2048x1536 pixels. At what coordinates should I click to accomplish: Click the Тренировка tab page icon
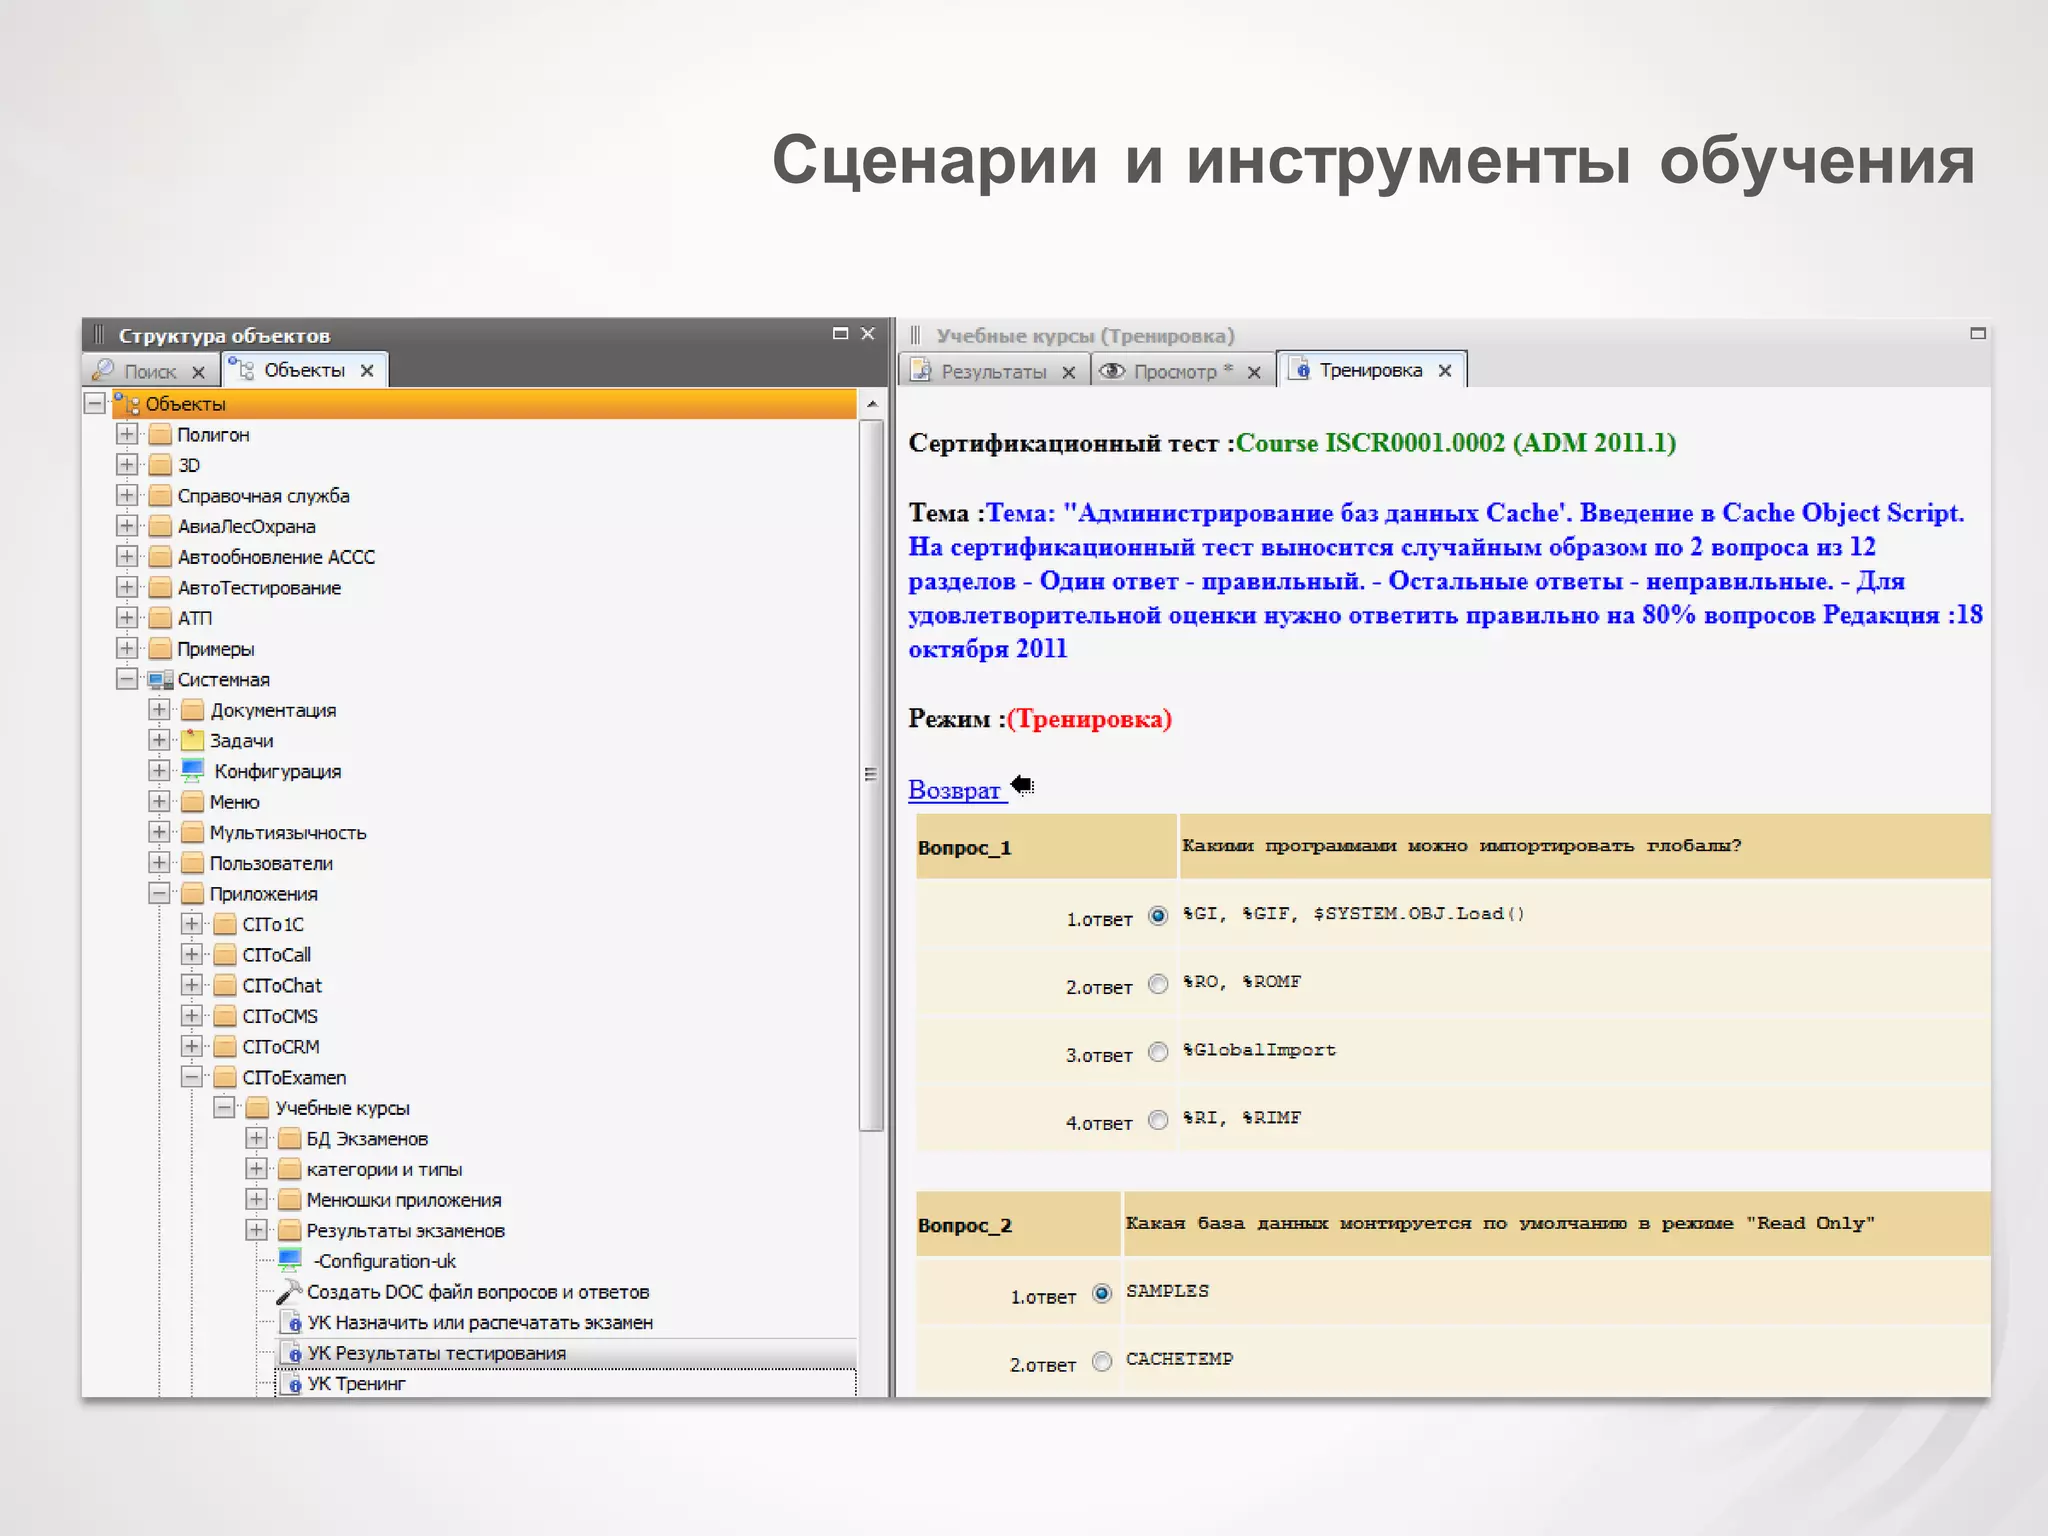pos(1300,370)
